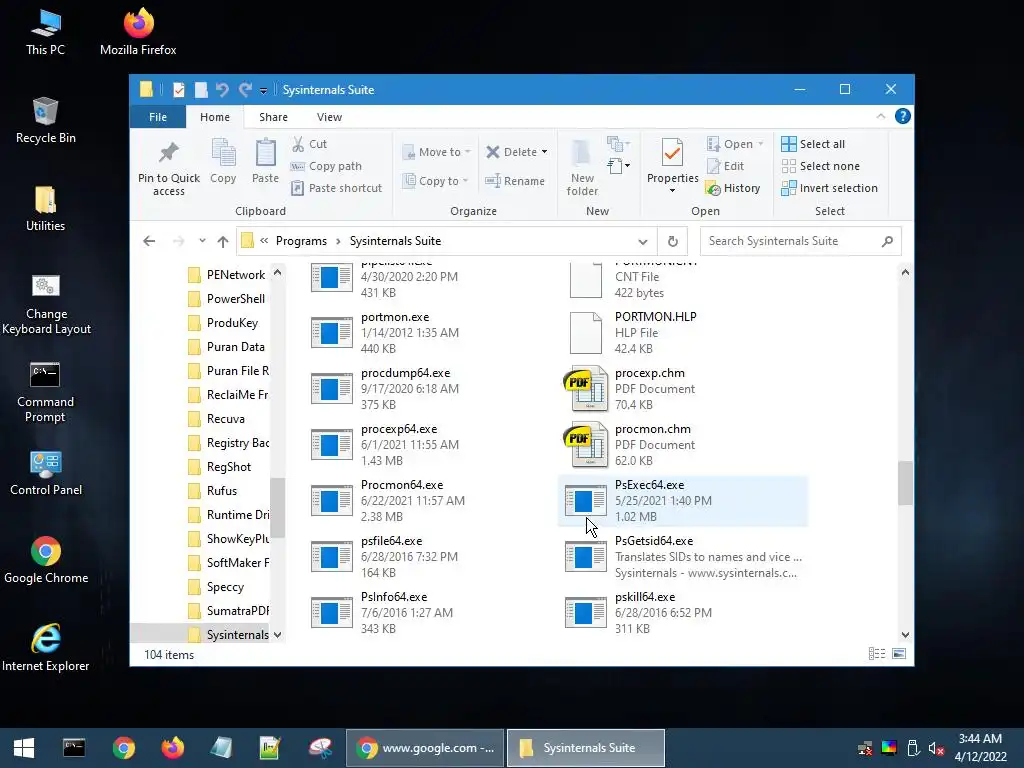The height and width of the screenshot is (768, 1024).
Task: Click Quick Access Toolbar properties icon
Action: point(179,89)
